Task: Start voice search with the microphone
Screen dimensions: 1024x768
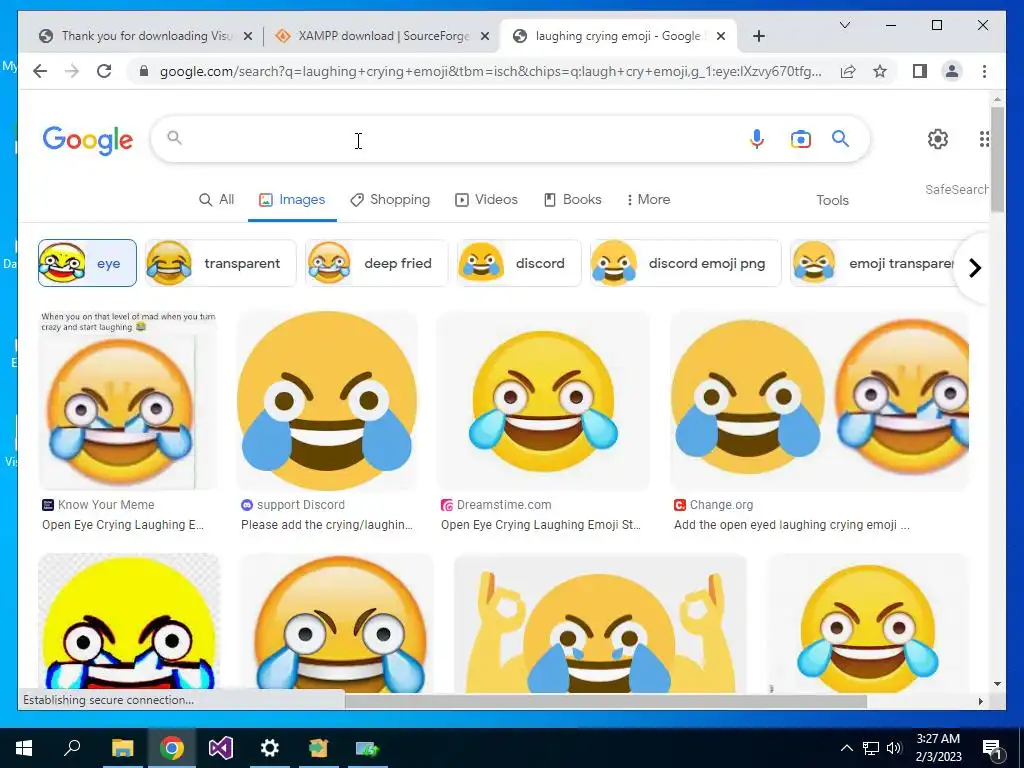Action: point(756,139)
